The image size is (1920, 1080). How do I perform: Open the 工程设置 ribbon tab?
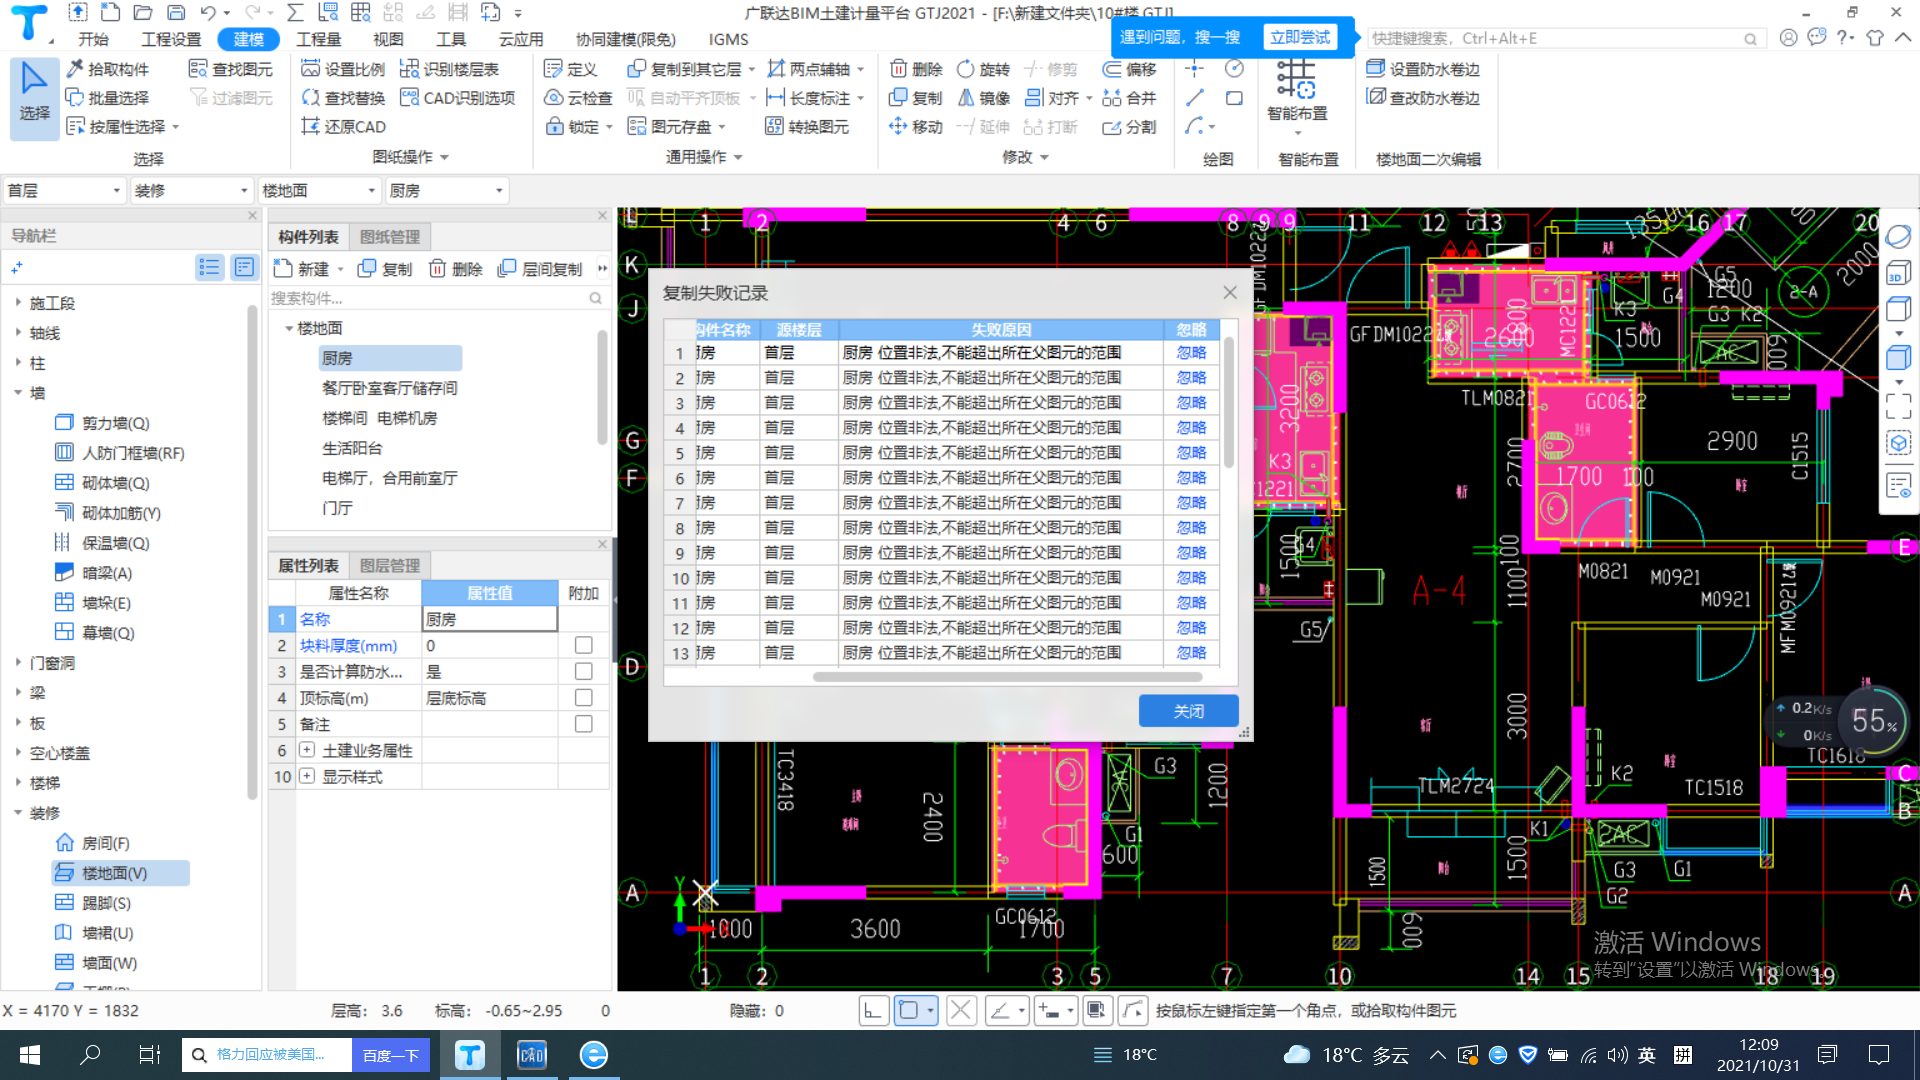(x=171, y=39)
